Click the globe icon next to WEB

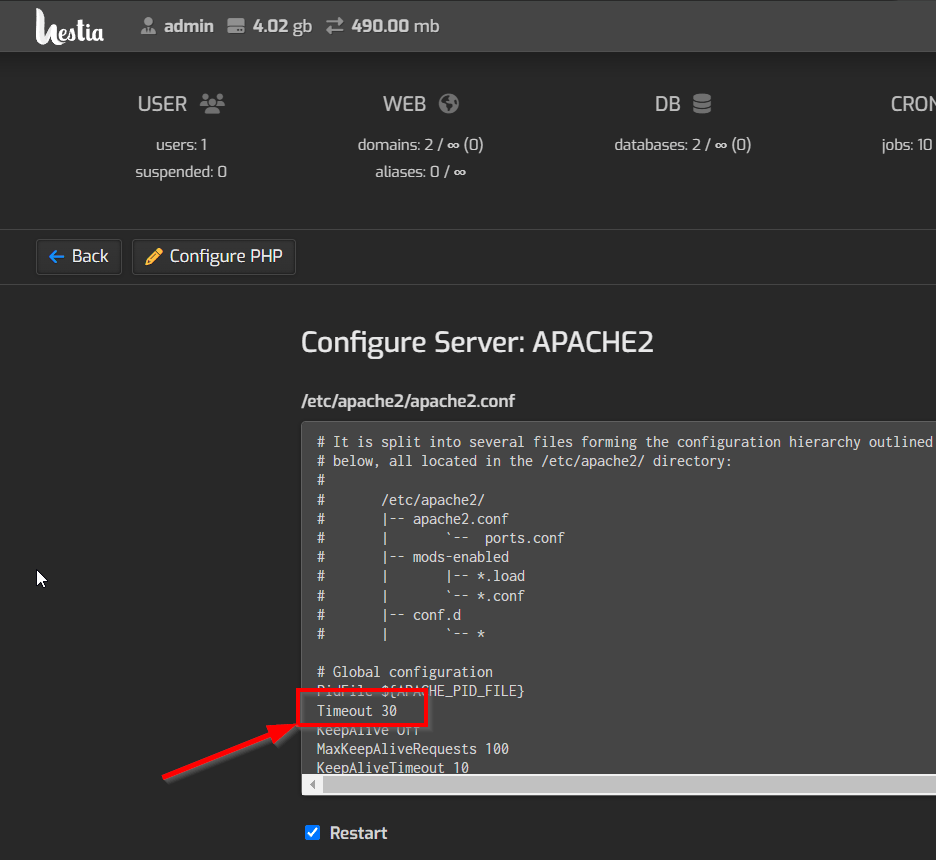click(447, 102)
